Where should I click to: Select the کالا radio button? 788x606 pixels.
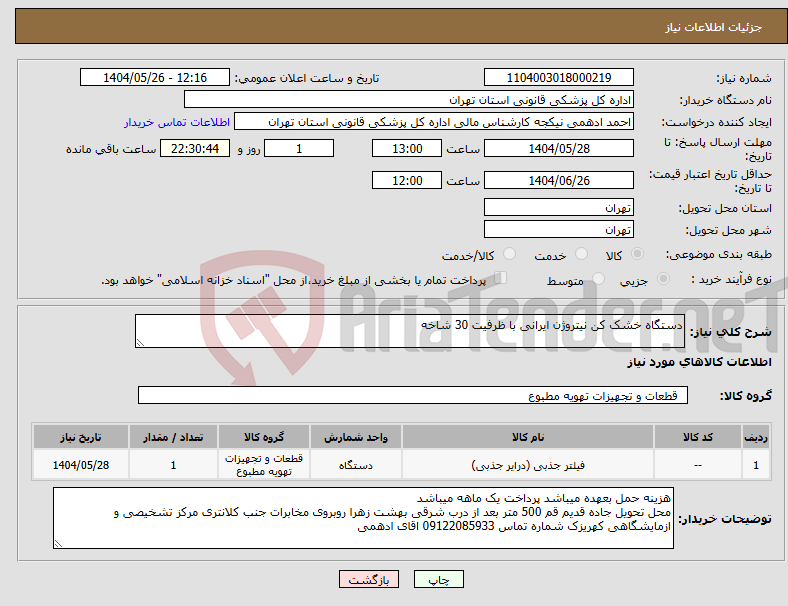[x=637, y=254]
